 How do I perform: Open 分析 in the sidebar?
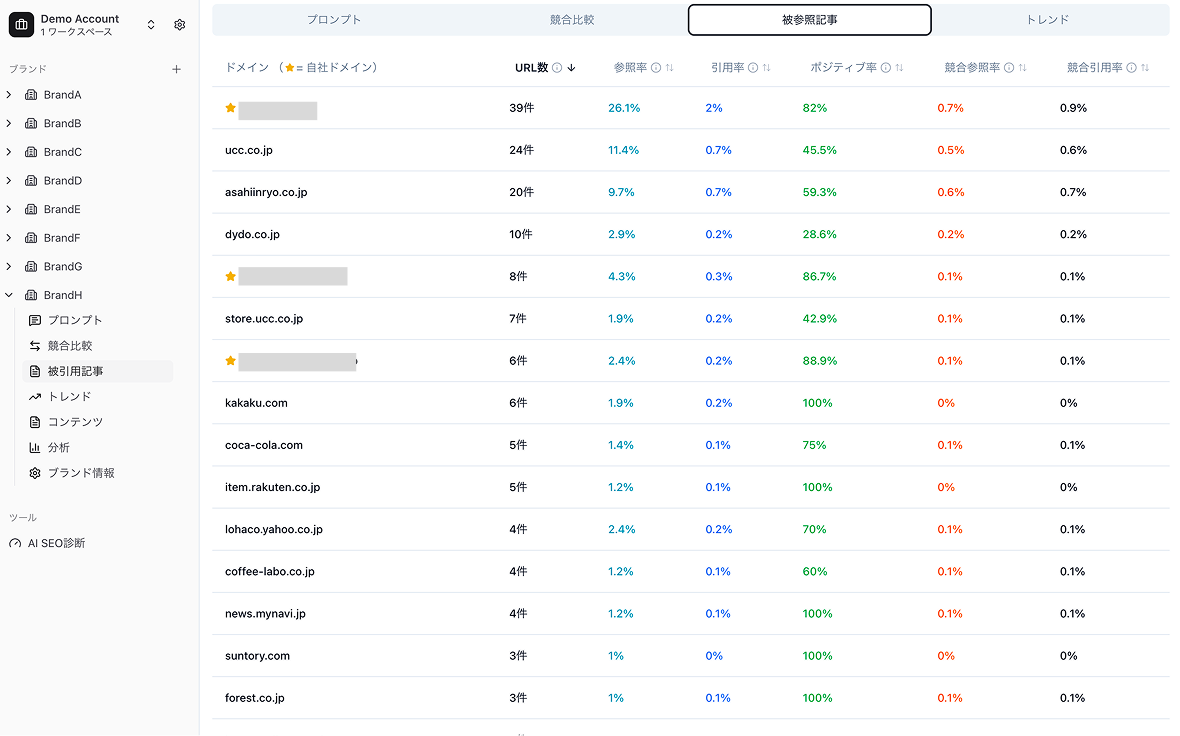[99, 448]
